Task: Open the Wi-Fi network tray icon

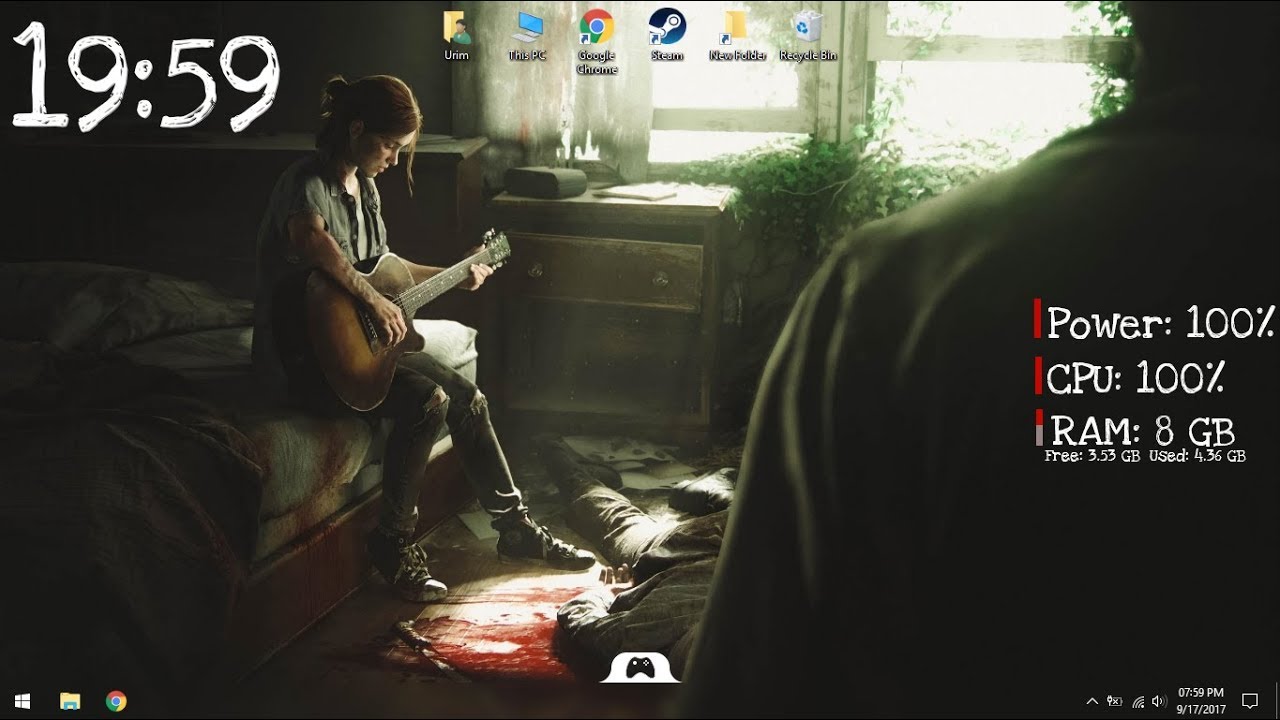Action: (1137, 701)
